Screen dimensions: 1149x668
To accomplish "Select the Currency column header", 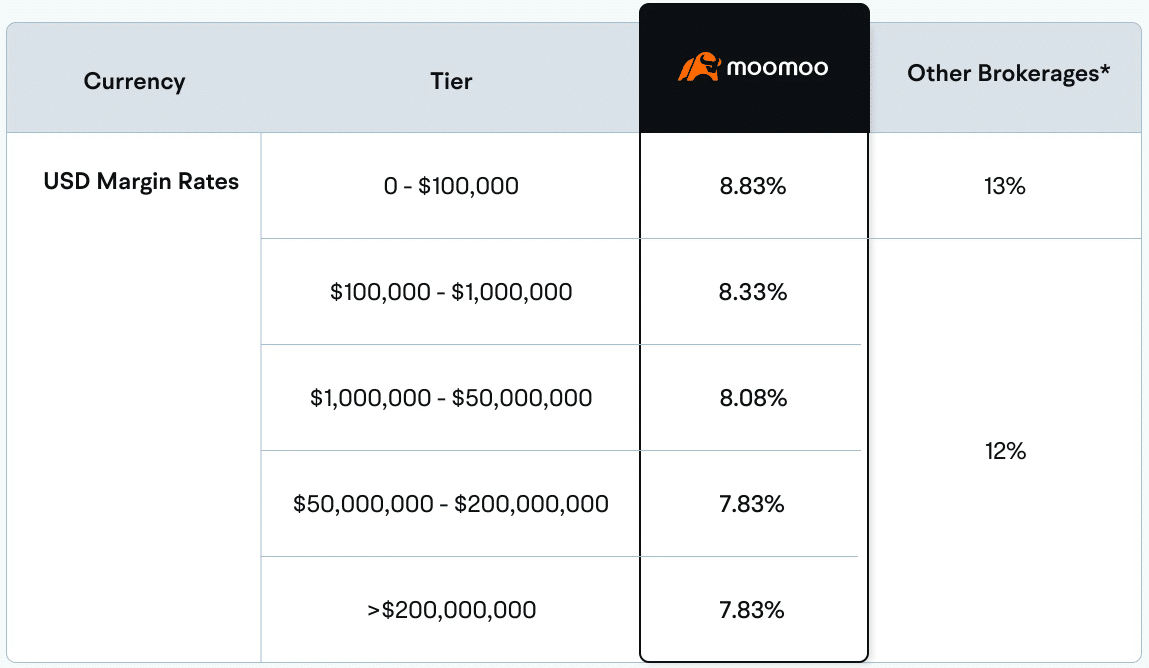I will pos(134,81).
